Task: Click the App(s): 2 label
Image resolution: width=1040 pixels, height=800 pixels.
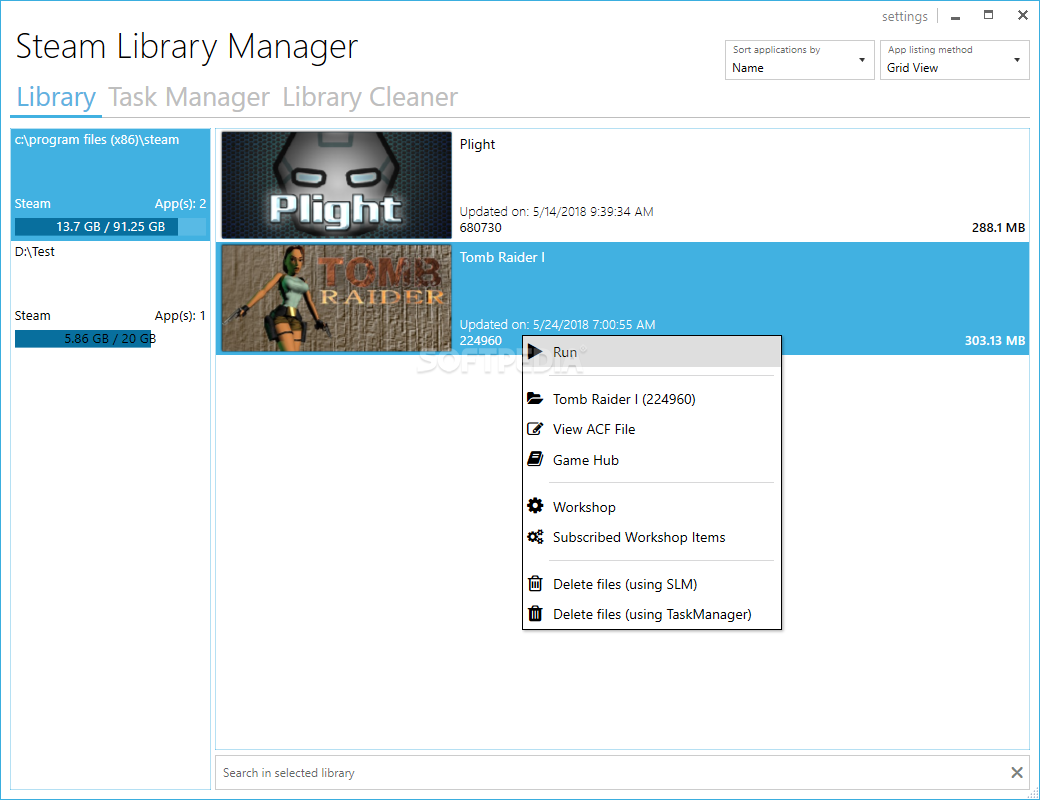Action: click(180, 204)
